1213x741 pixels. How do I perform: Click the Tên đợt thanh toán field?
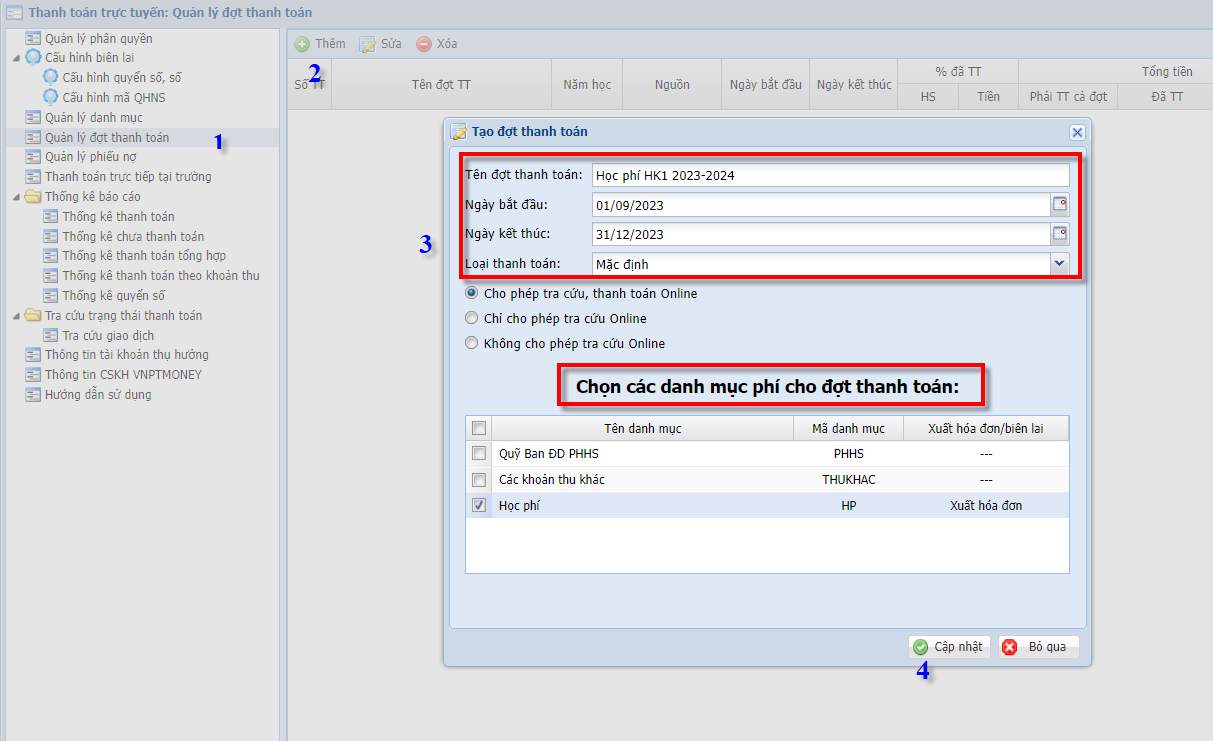tap(830, 175)
